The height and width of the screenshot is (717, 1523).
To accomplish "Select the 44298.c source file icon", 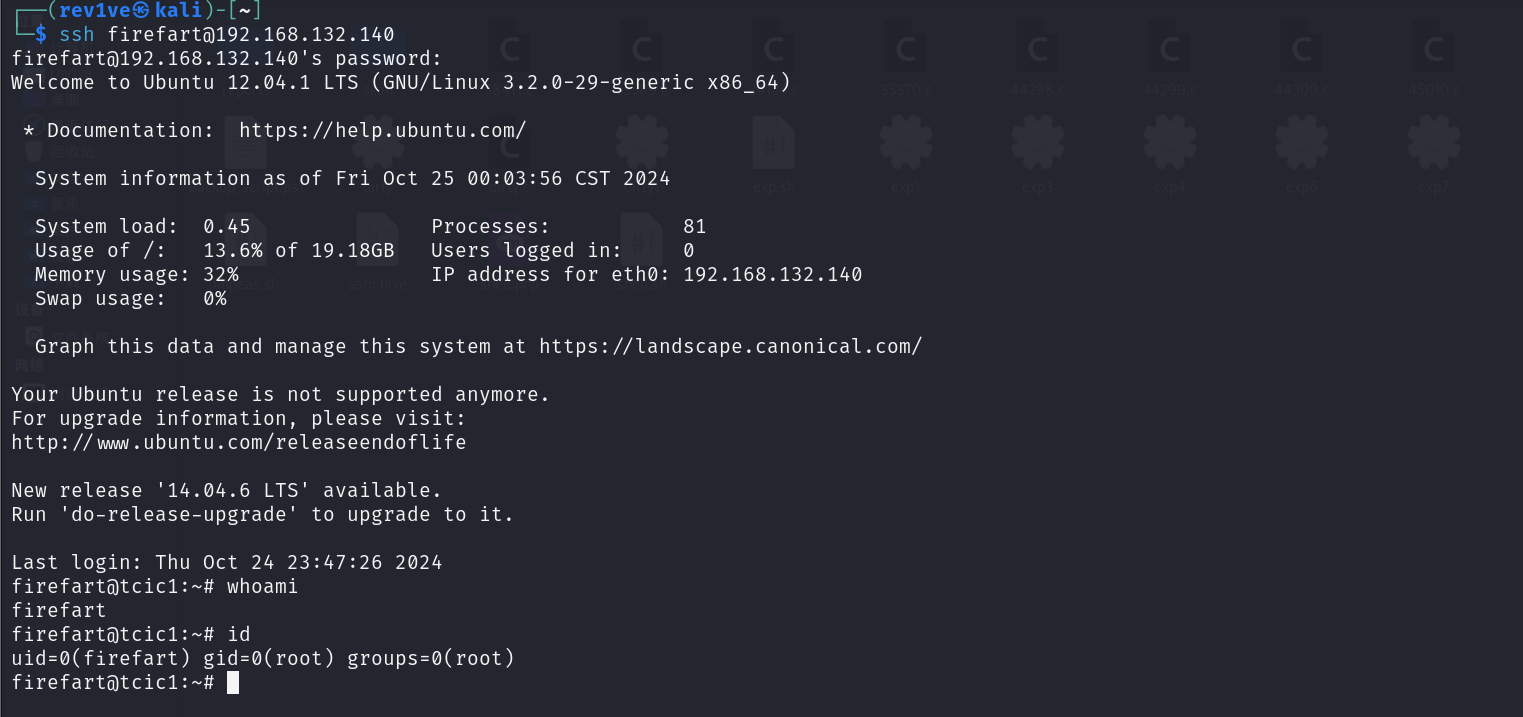I will click(x=1038, y=52).
